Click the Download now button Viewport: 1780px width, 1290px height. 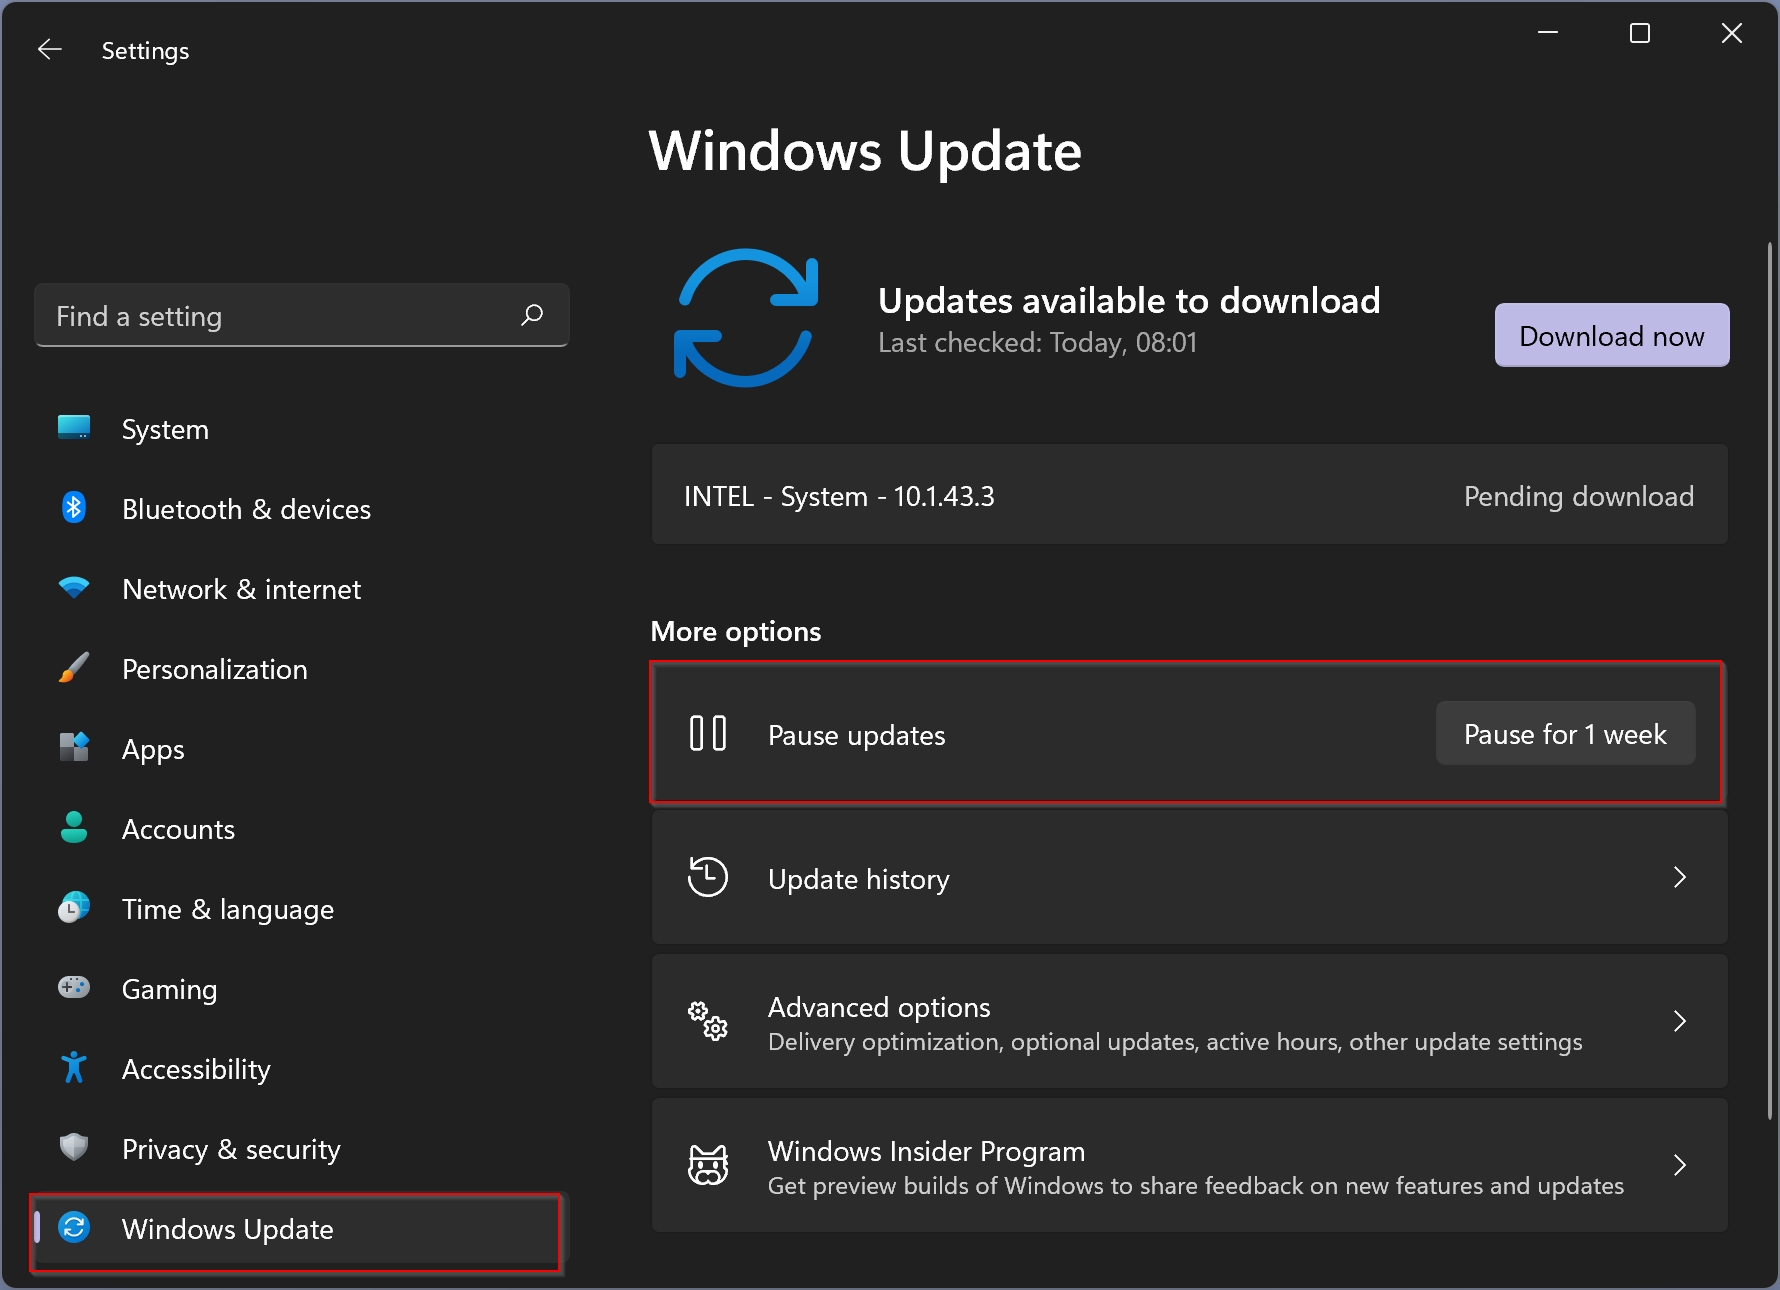pyautogui.click(x=1612, y=335)
